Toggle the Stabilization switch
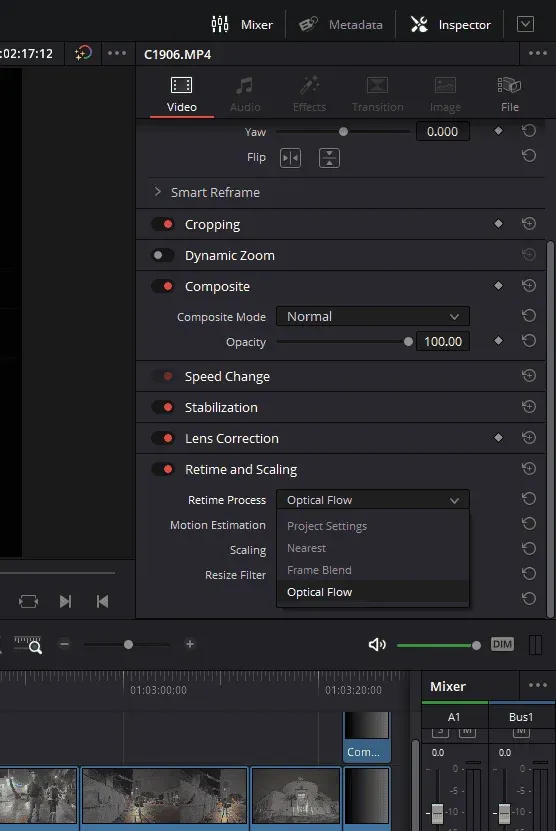The image size is (556, 831). [x=163, y=407]
